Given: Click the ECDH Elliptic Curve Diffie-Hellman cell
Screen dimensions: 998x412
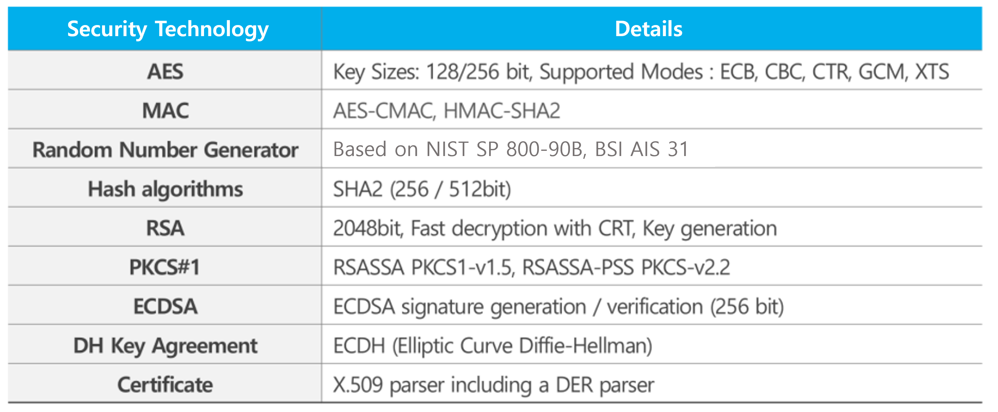Looking at the screenshot, I should pos(492,345).
